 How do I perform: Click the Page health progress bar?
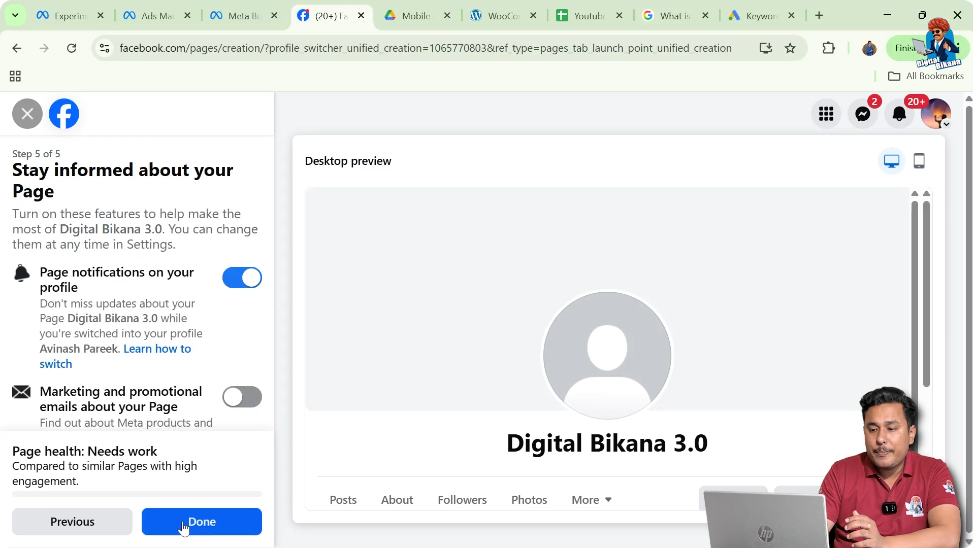click(137, 494)
